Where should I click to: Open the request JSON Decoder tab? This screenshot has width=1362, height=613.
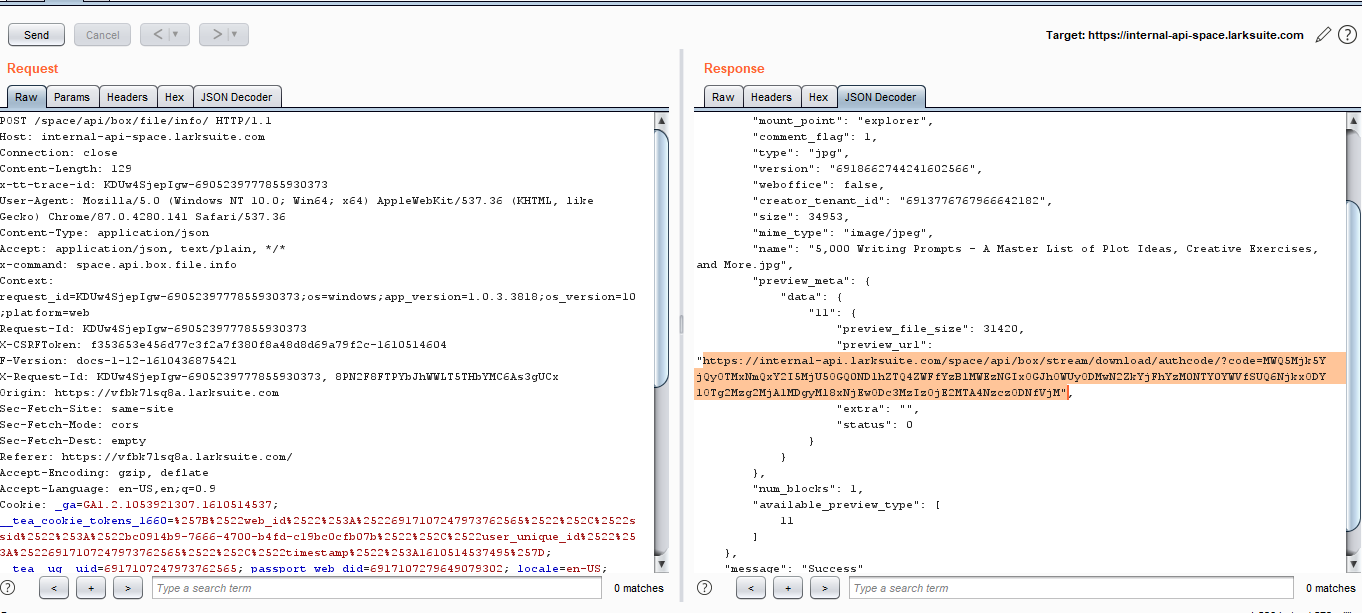pyautogui.click(x=237, y=97)
